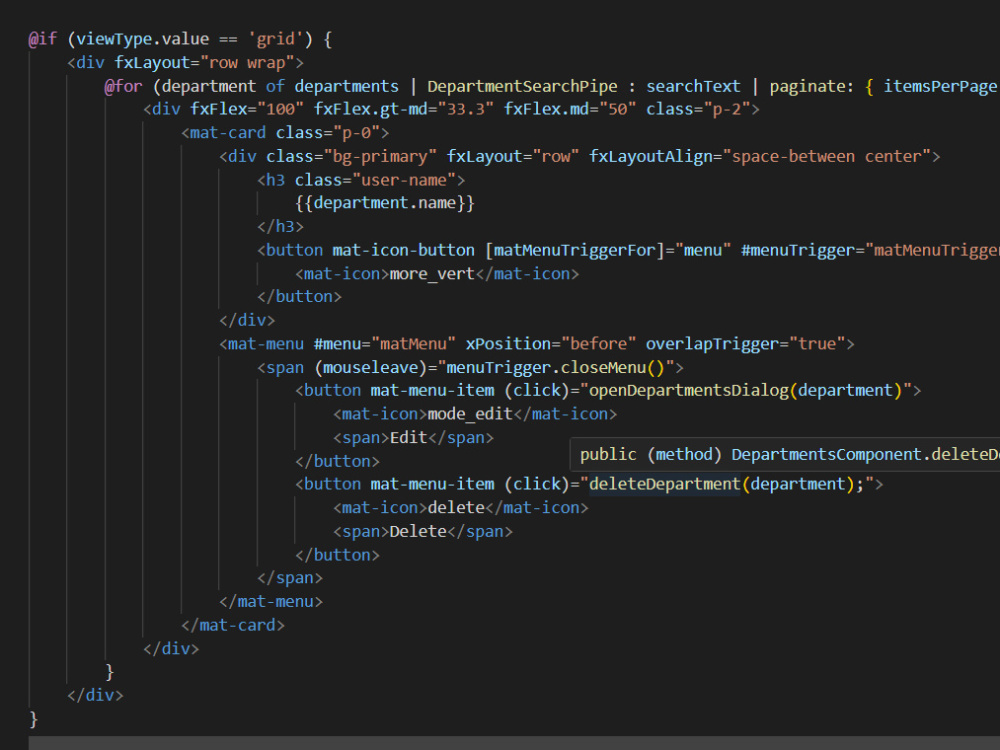Viewport: 1000px width, 750px height.
Task: Click the last closing brace of @if block
Action: click(33, 719)
